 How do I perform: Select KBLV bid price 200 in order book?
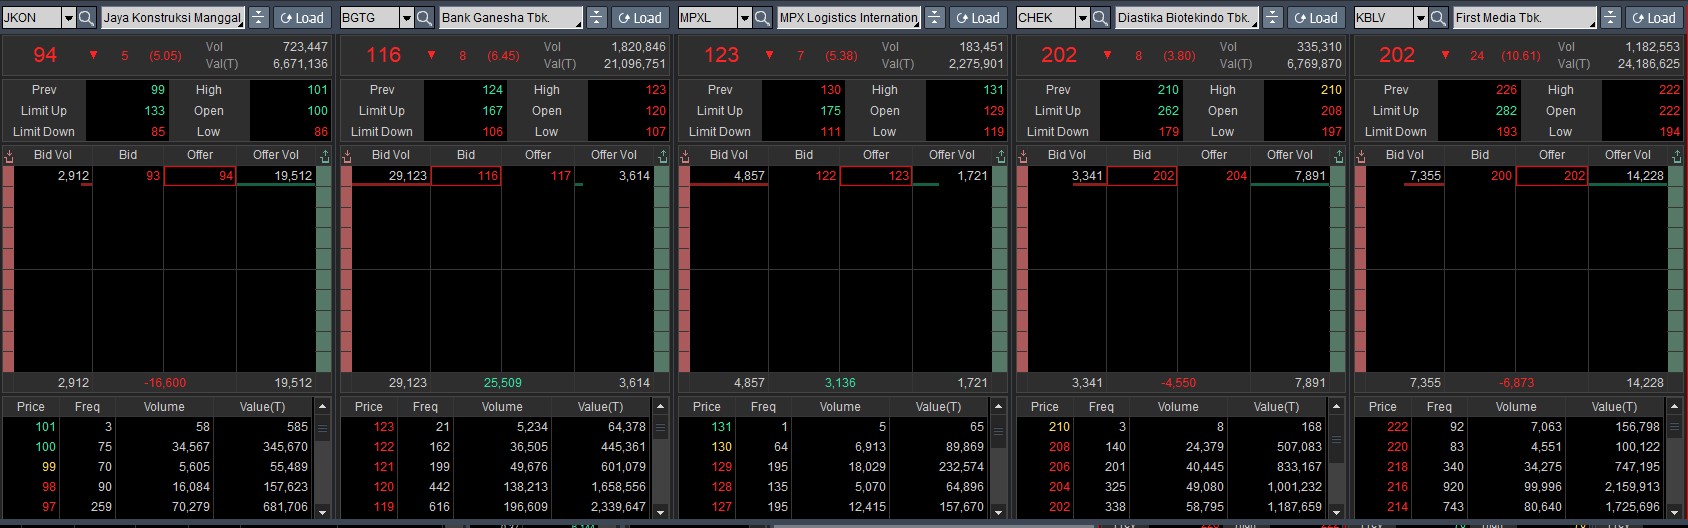[x=1481, y=176]
